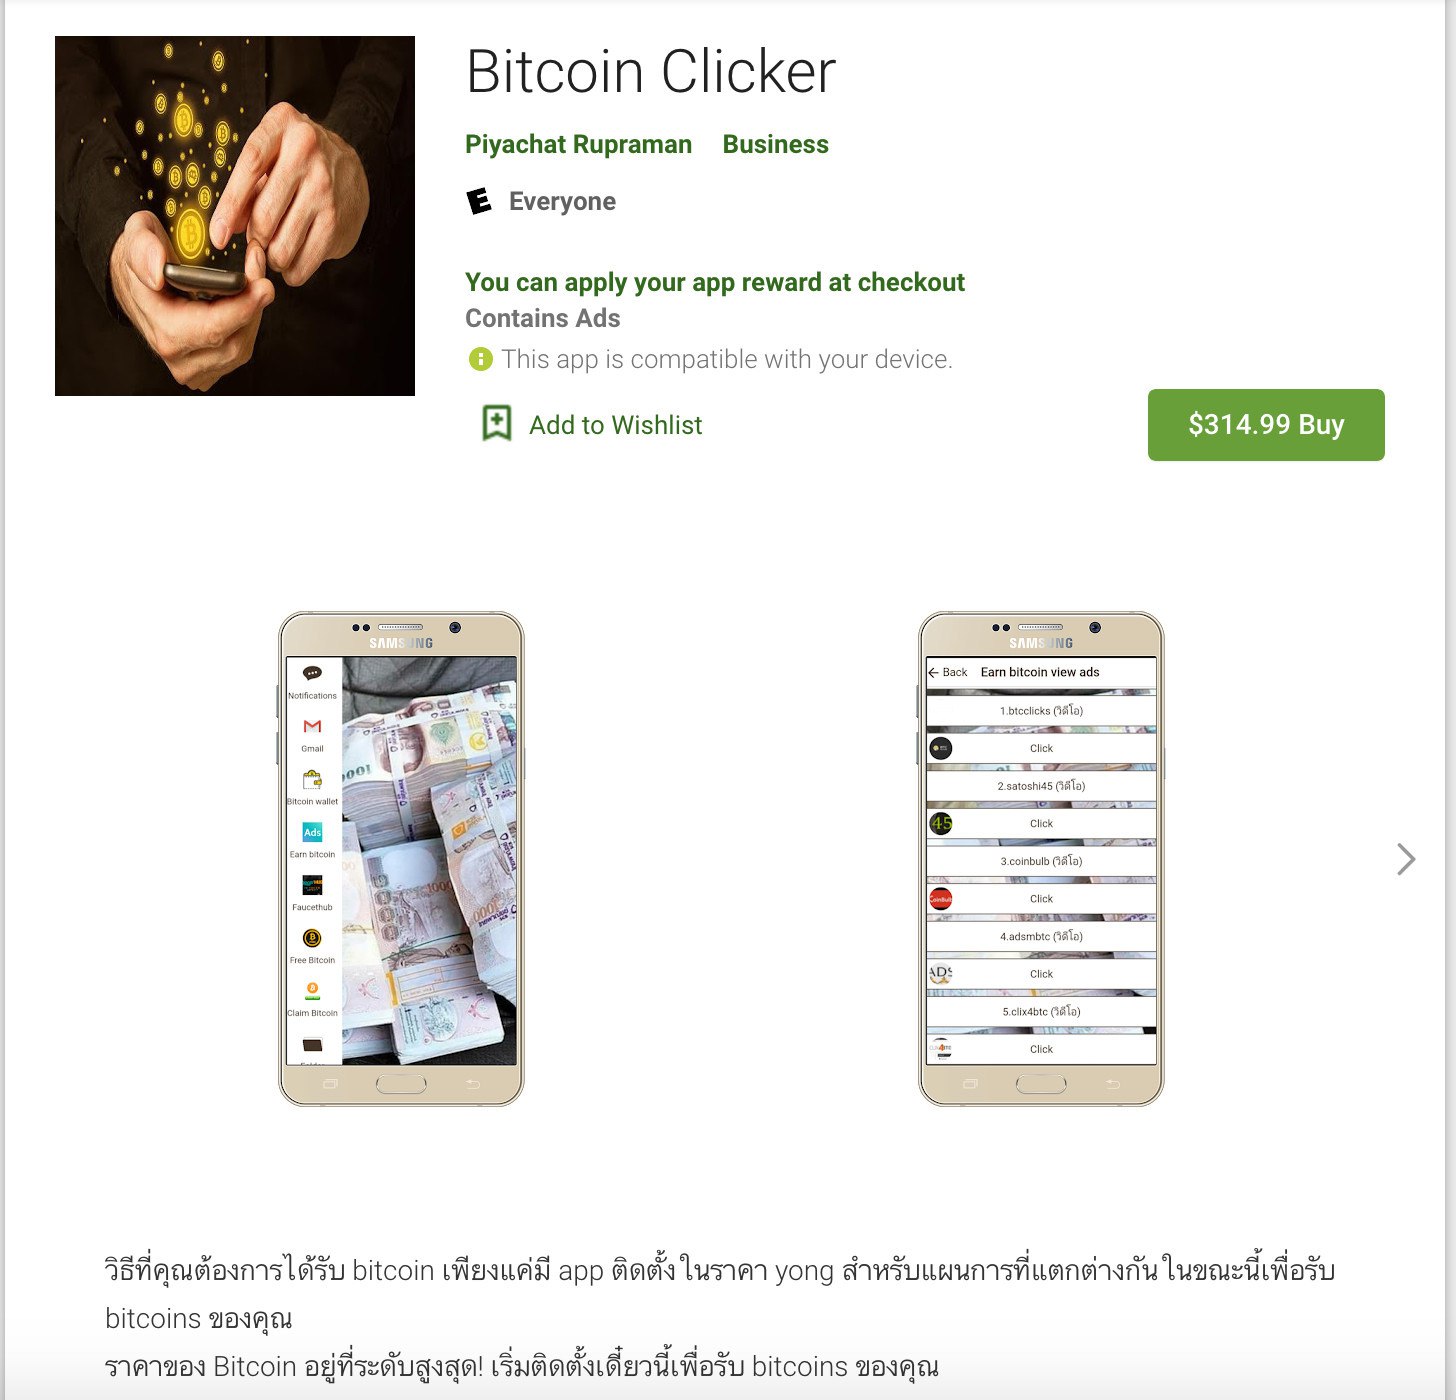Open the Business category link
1456x1400 pixels.
pos(775,145)
